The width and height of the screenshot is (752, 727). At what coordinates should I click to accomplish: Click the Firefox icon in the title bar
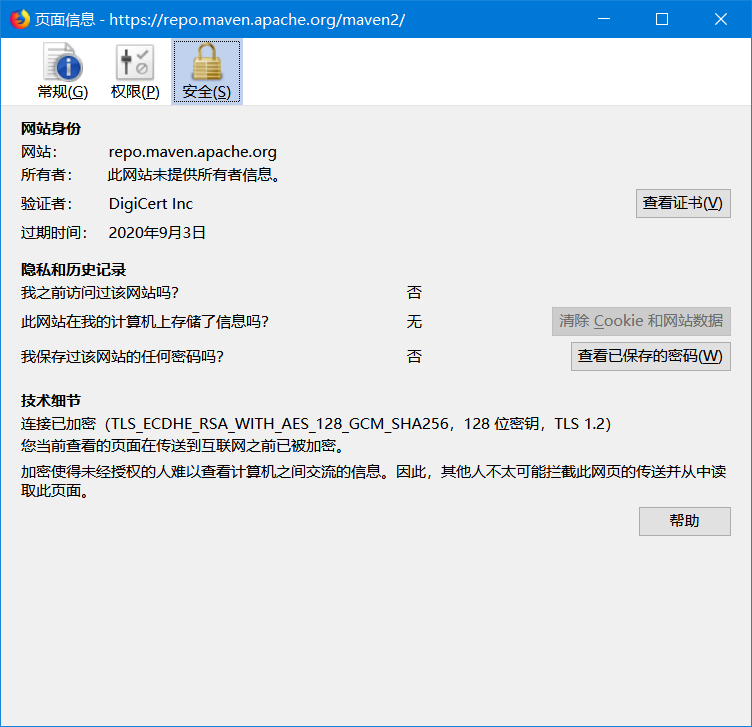20,19
